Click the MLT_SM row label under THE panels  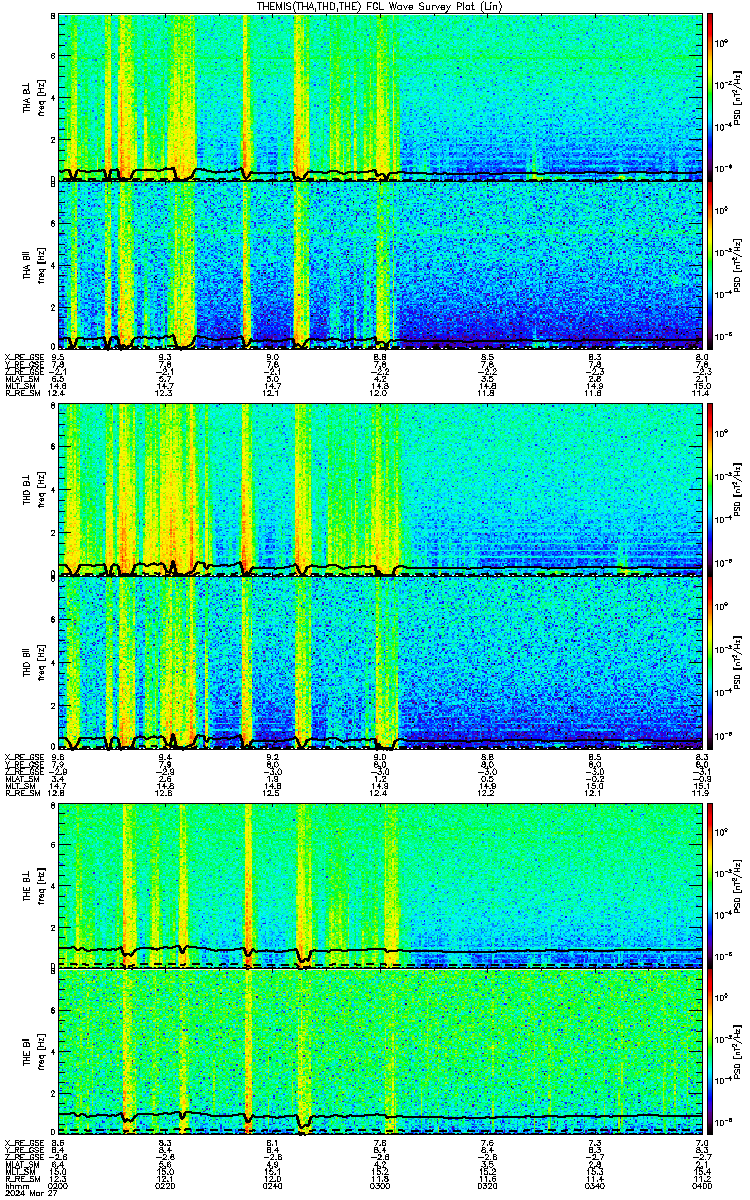click(20, 1171)
